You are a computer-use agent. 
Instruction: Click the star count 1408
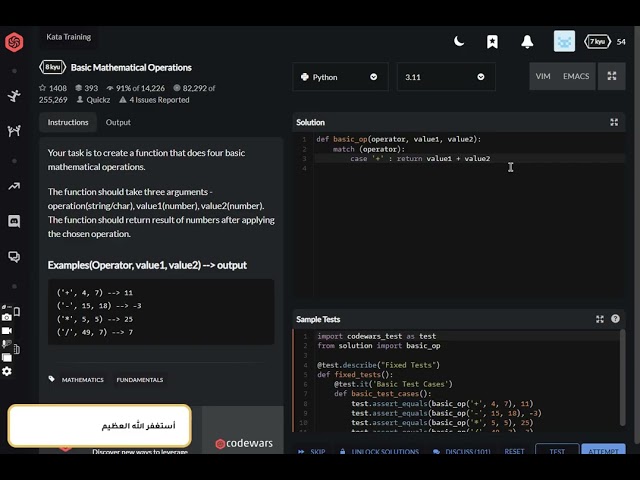click(53, 88)
